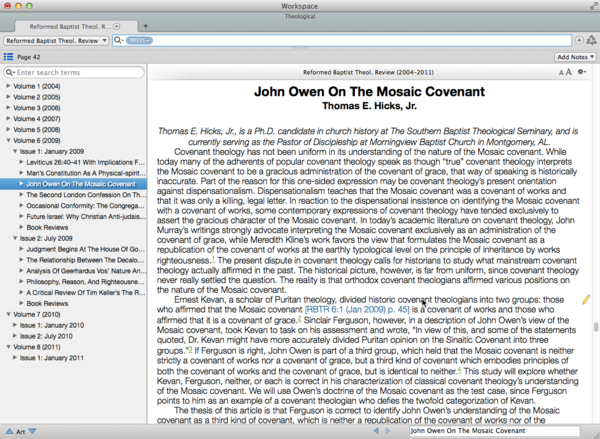Increase text size with large A
The height and width of the screenshot is (439, 600).
tap(569, 72)
